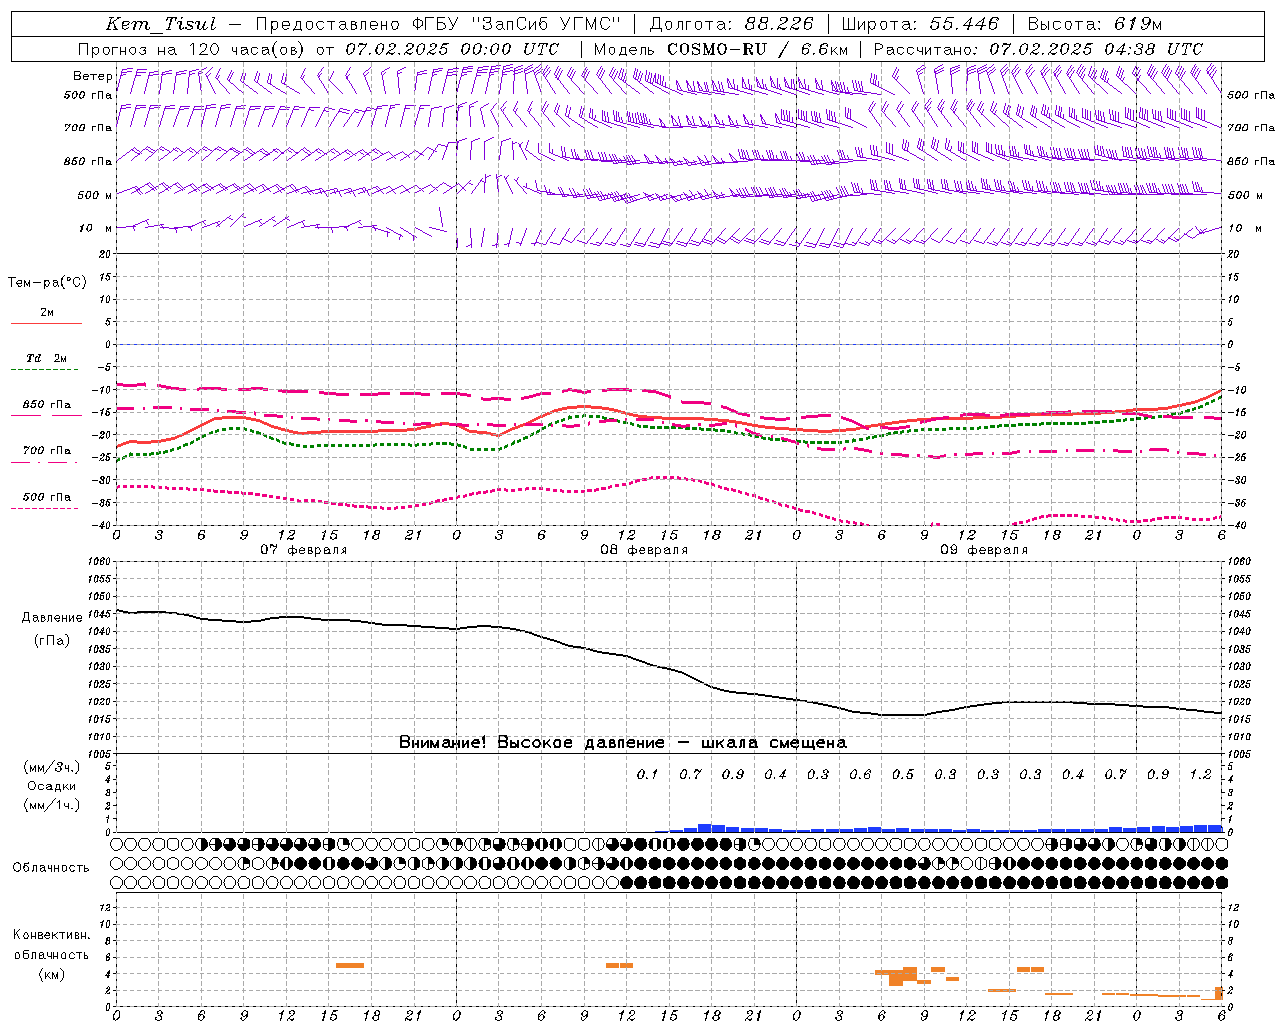The image size is (1280, 1024).
Task: Select the '(мм/1ч.)' precipitation unit label
Action: 52,805
